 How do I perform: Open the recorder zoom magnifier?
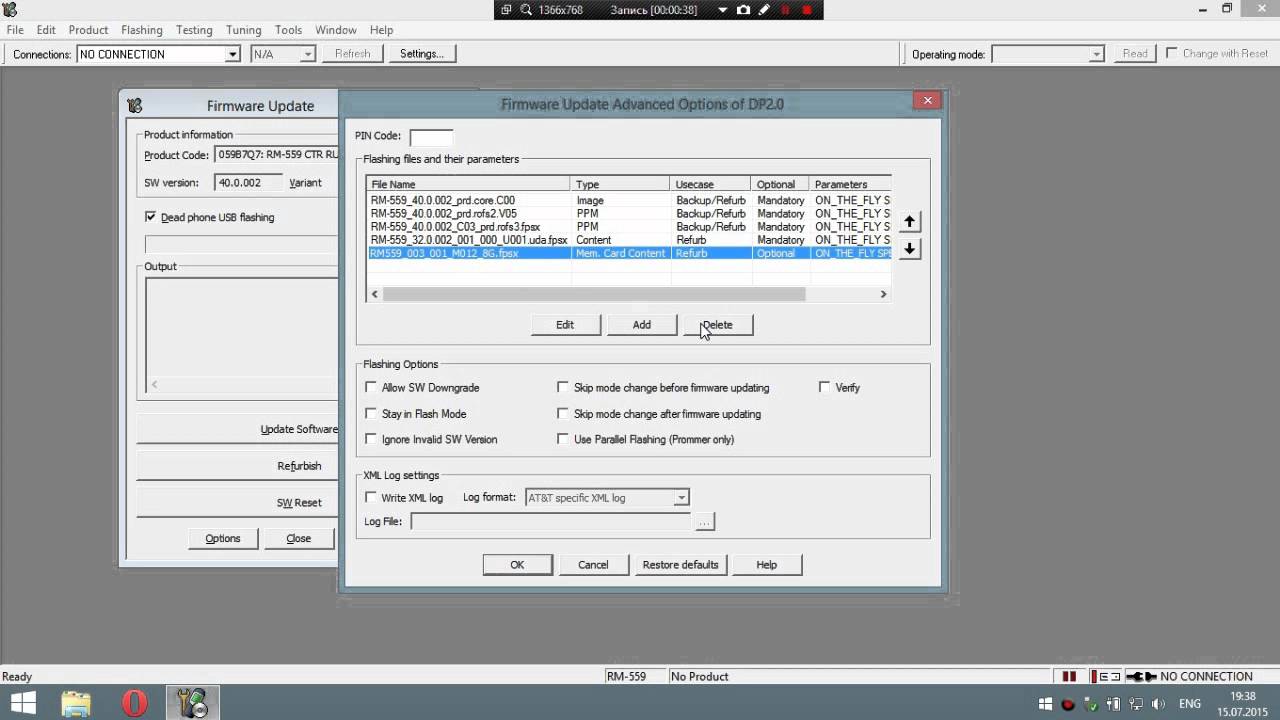pos(525,10)
